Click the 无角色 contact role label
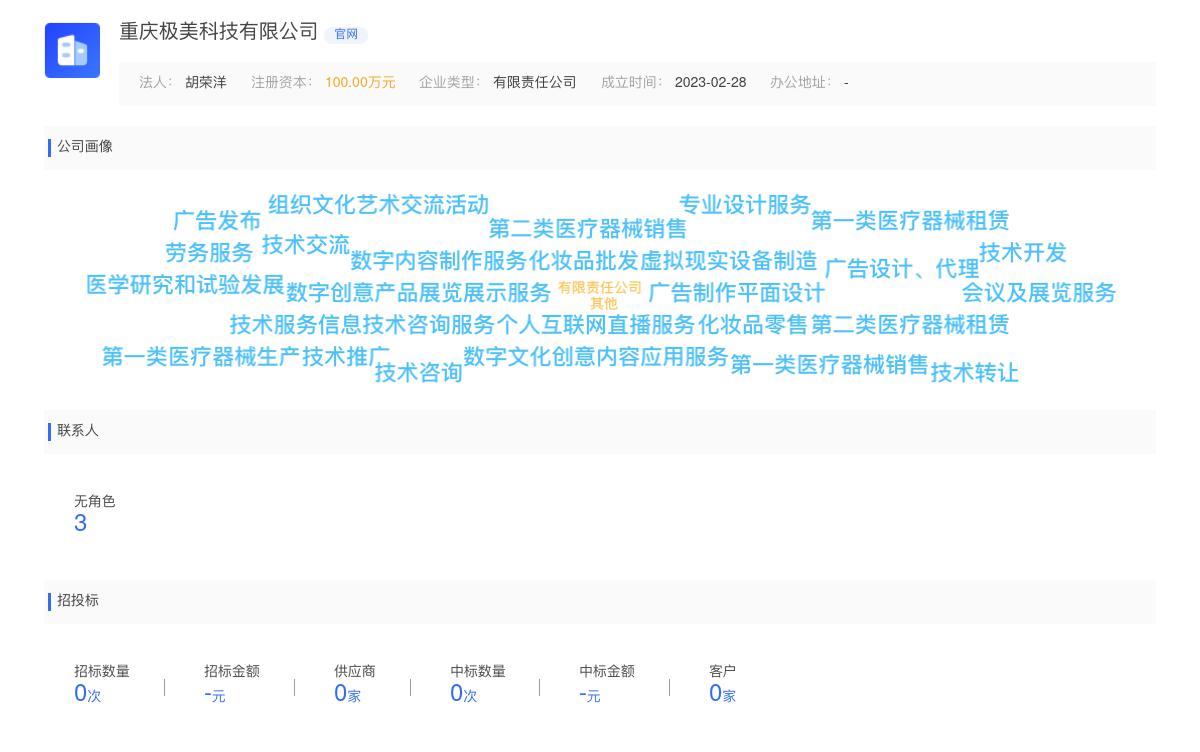Screen dimensions: 1200x752 (95, 501)
